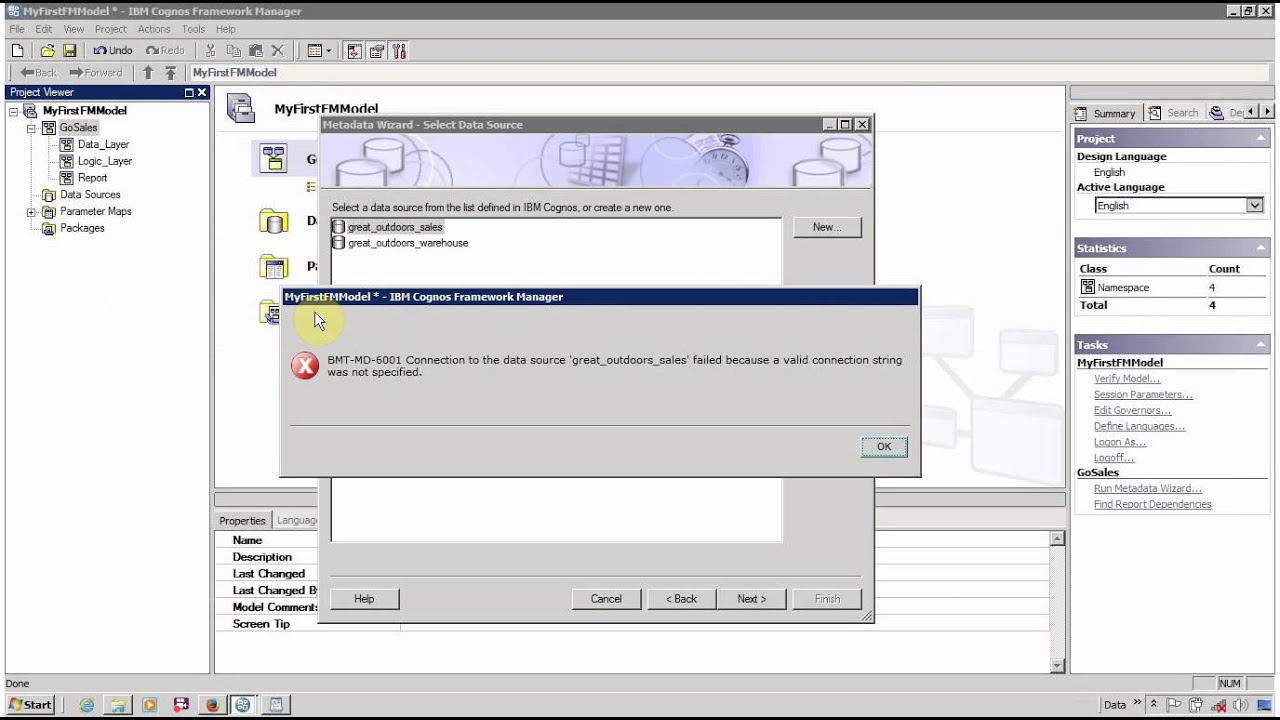Viewport: 1280px width, 720px height.
Task: Open the Project menu
Action: click(111, 29)
